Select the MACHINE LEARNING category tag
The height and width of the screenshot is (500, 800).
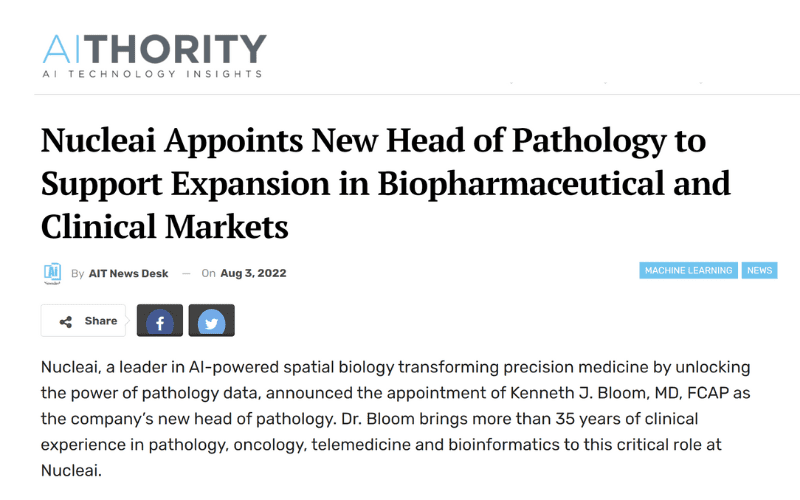click(x=688, y=270)
